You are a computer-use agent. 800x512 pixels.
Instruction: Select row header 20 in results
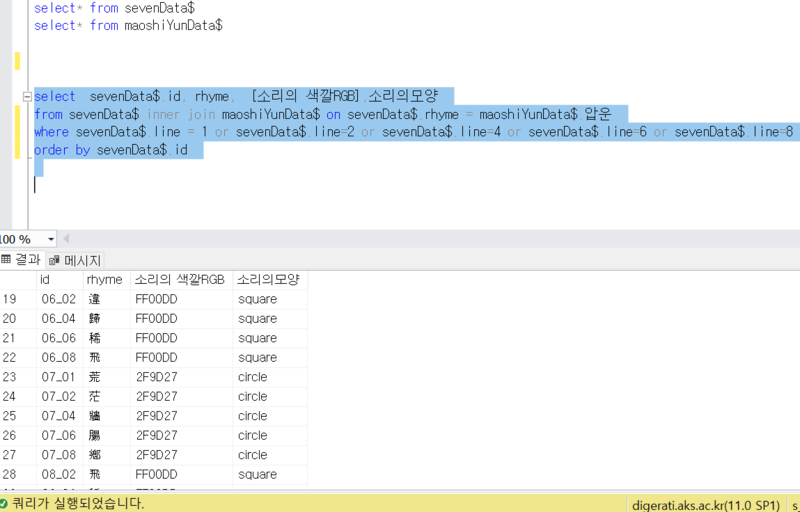(18, 319)
